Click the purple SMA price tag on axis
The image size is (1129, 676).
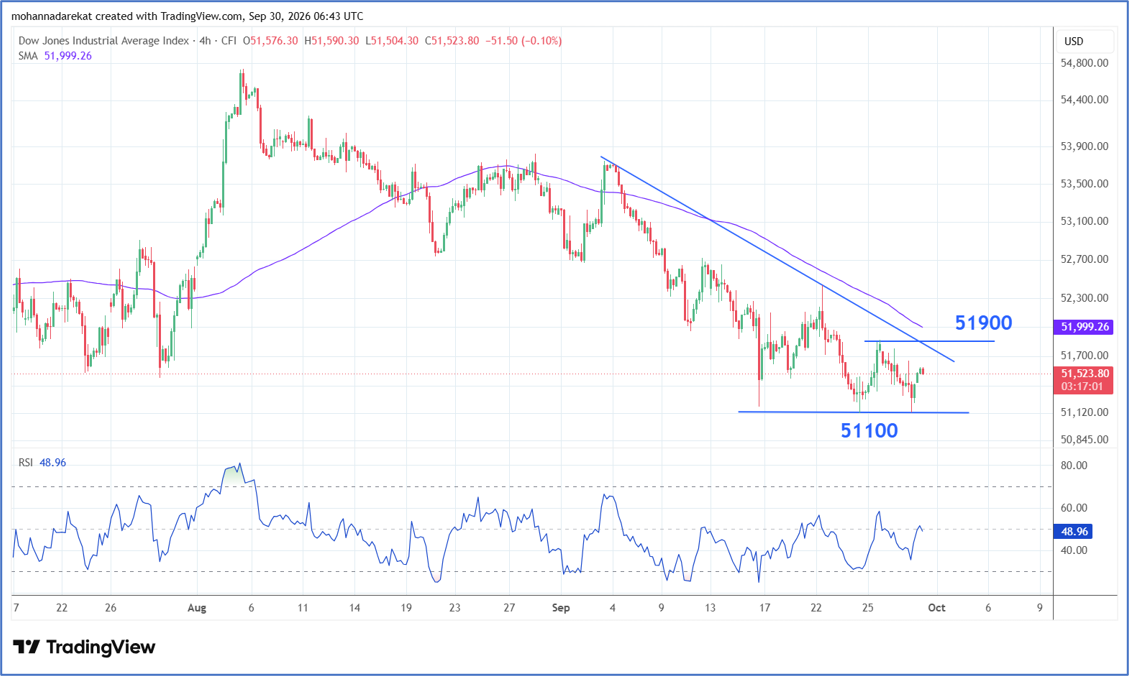pyautogui.click(x=1084, y=327)
